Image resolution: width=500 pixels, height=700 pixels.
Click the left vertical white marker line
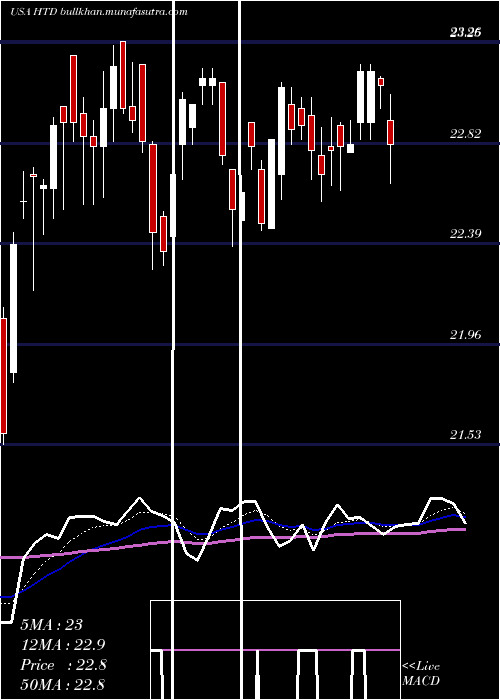click(173, 350)
